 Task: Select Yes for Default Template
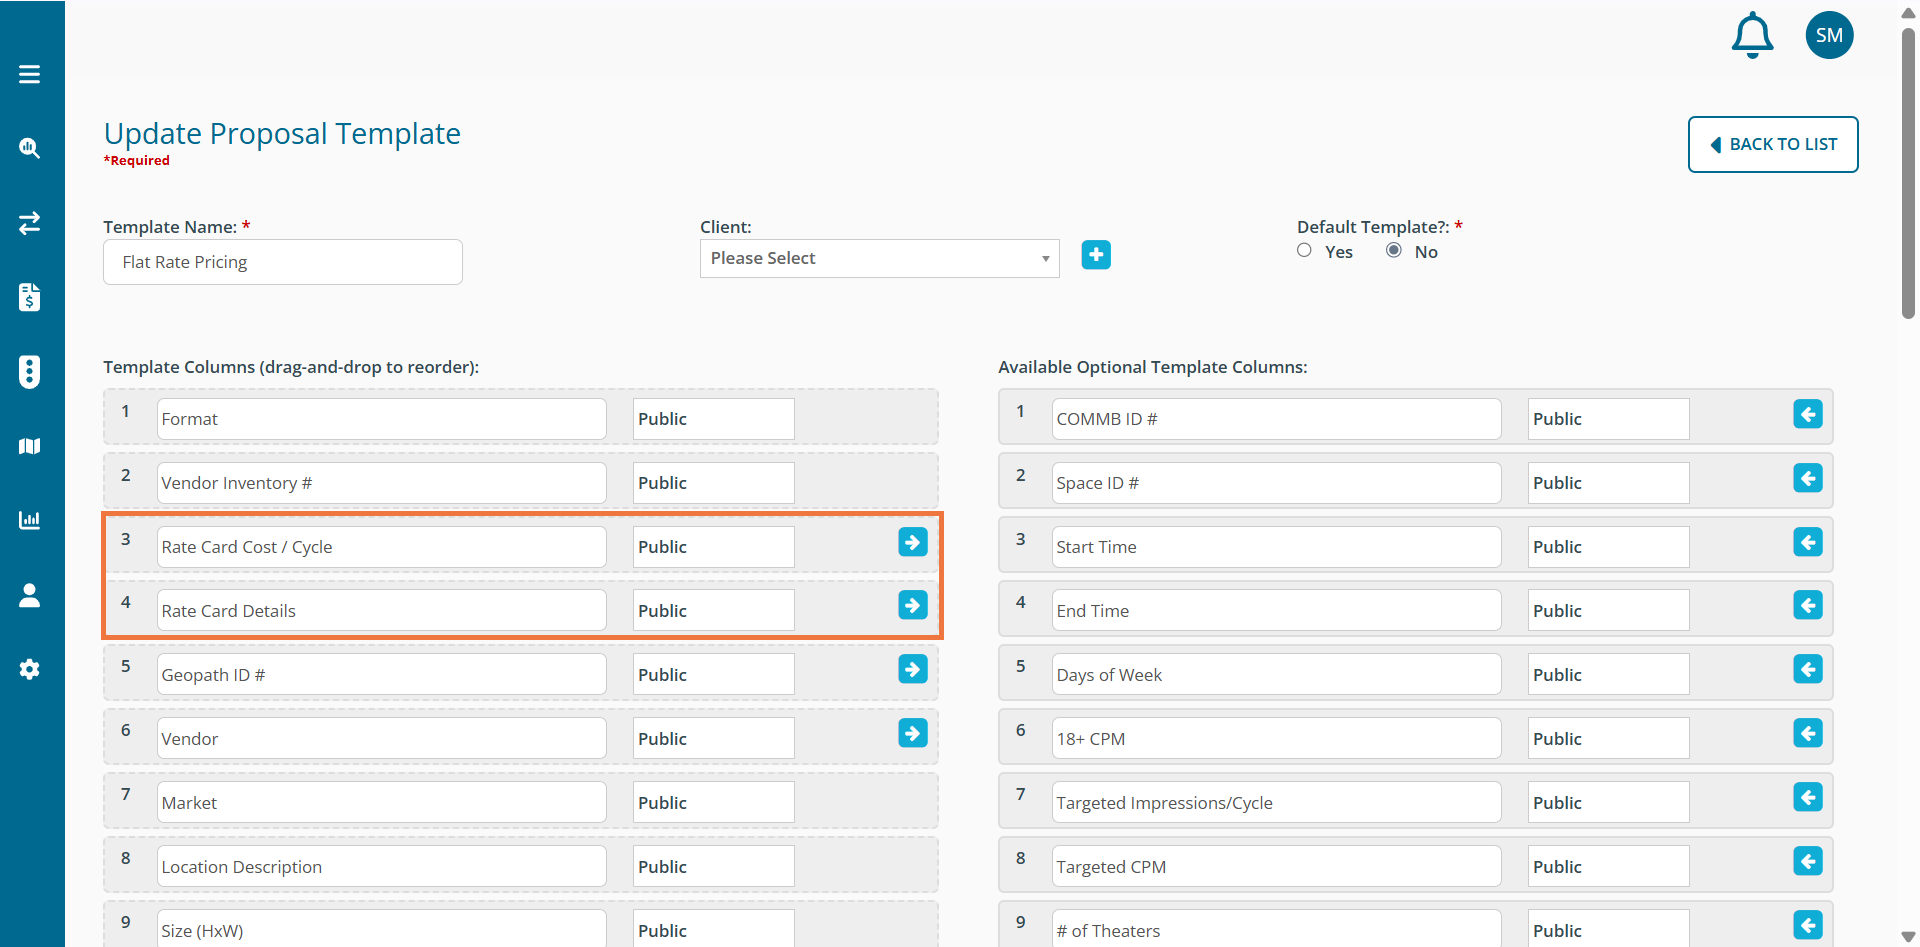pyautogui.click(x=1304, y=251)
